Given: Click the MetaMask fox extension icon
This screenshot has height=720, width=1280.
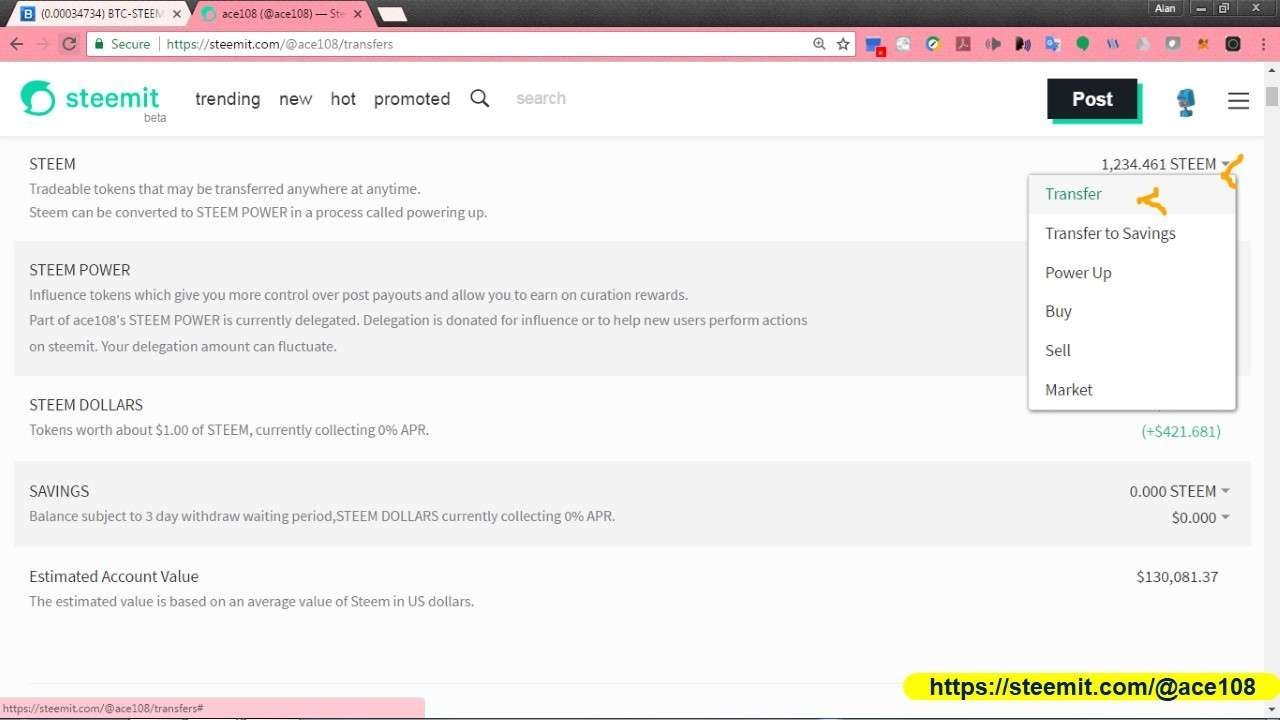Looking at the screenshot, I should click(x=1203, y=44).
